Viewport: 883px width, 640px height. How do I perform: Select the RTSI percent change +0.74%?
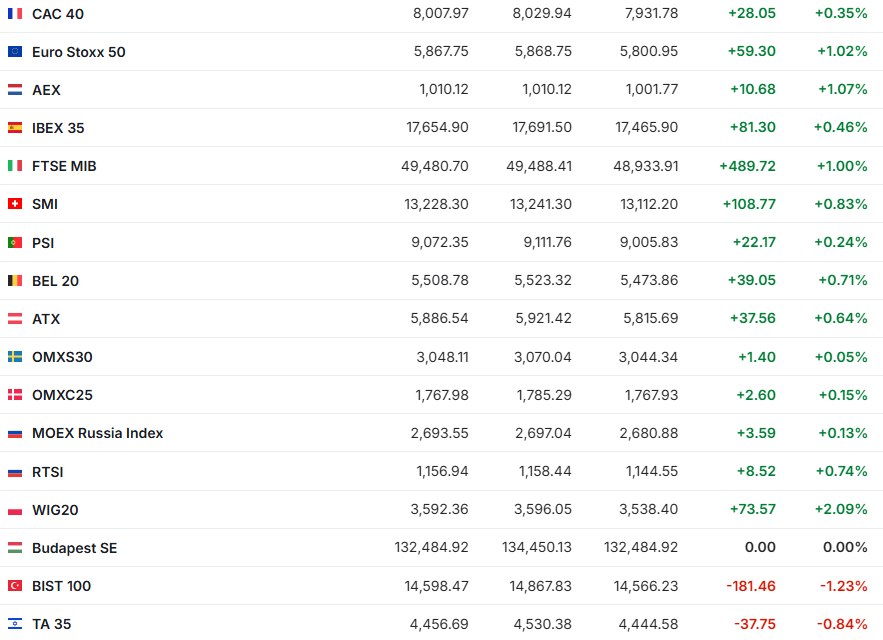pos(842,471)
